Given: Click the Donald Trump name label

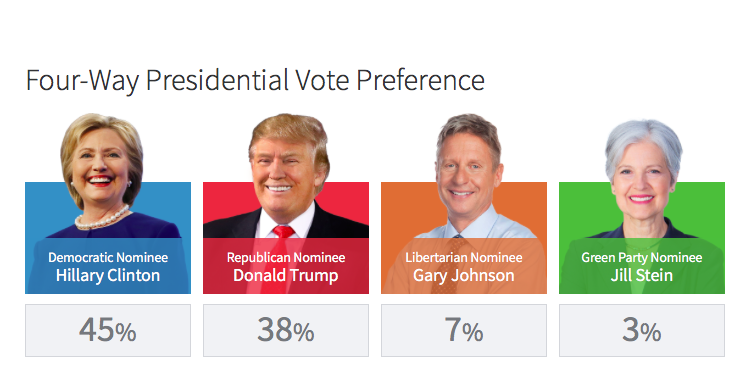Looking at the screenshot, I should 286,276.
